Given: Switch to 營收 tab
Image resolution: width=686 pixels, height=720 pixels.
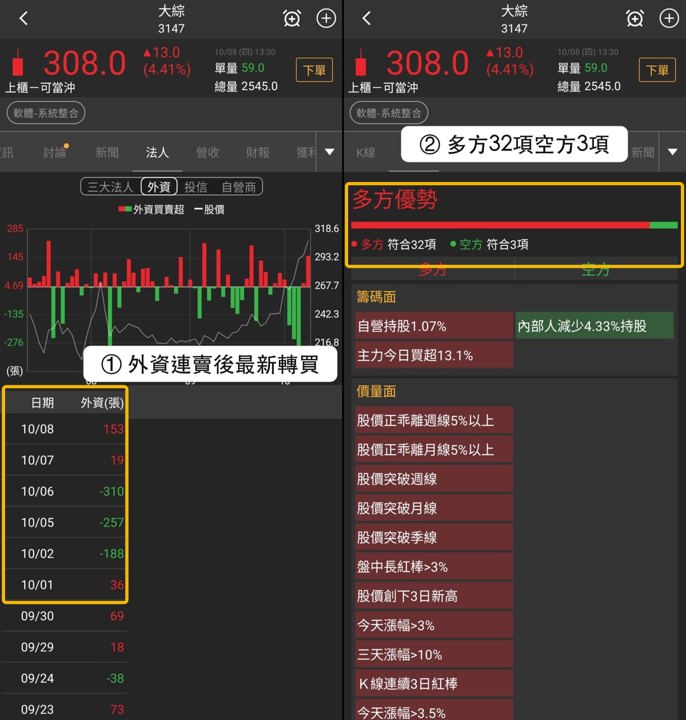Looking at the screenshot, I should tap(208, 152).
